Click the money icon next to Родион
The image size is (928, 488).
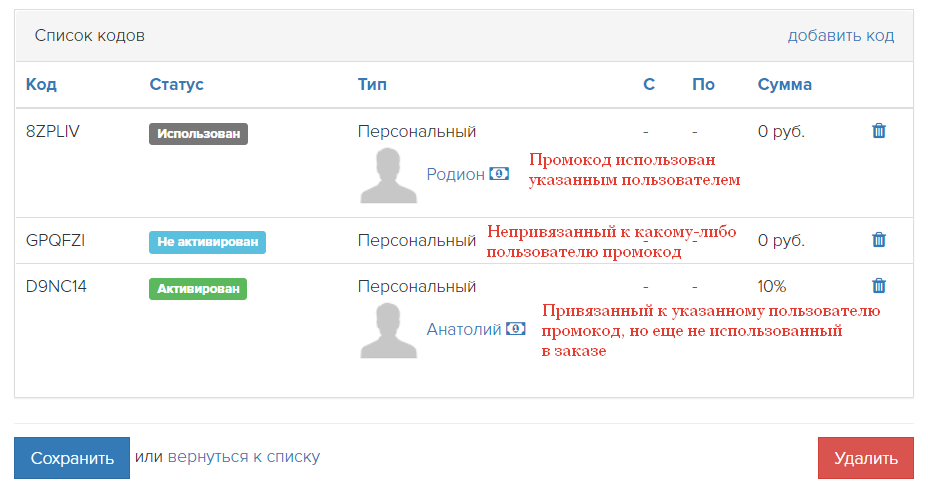(499, 174)
